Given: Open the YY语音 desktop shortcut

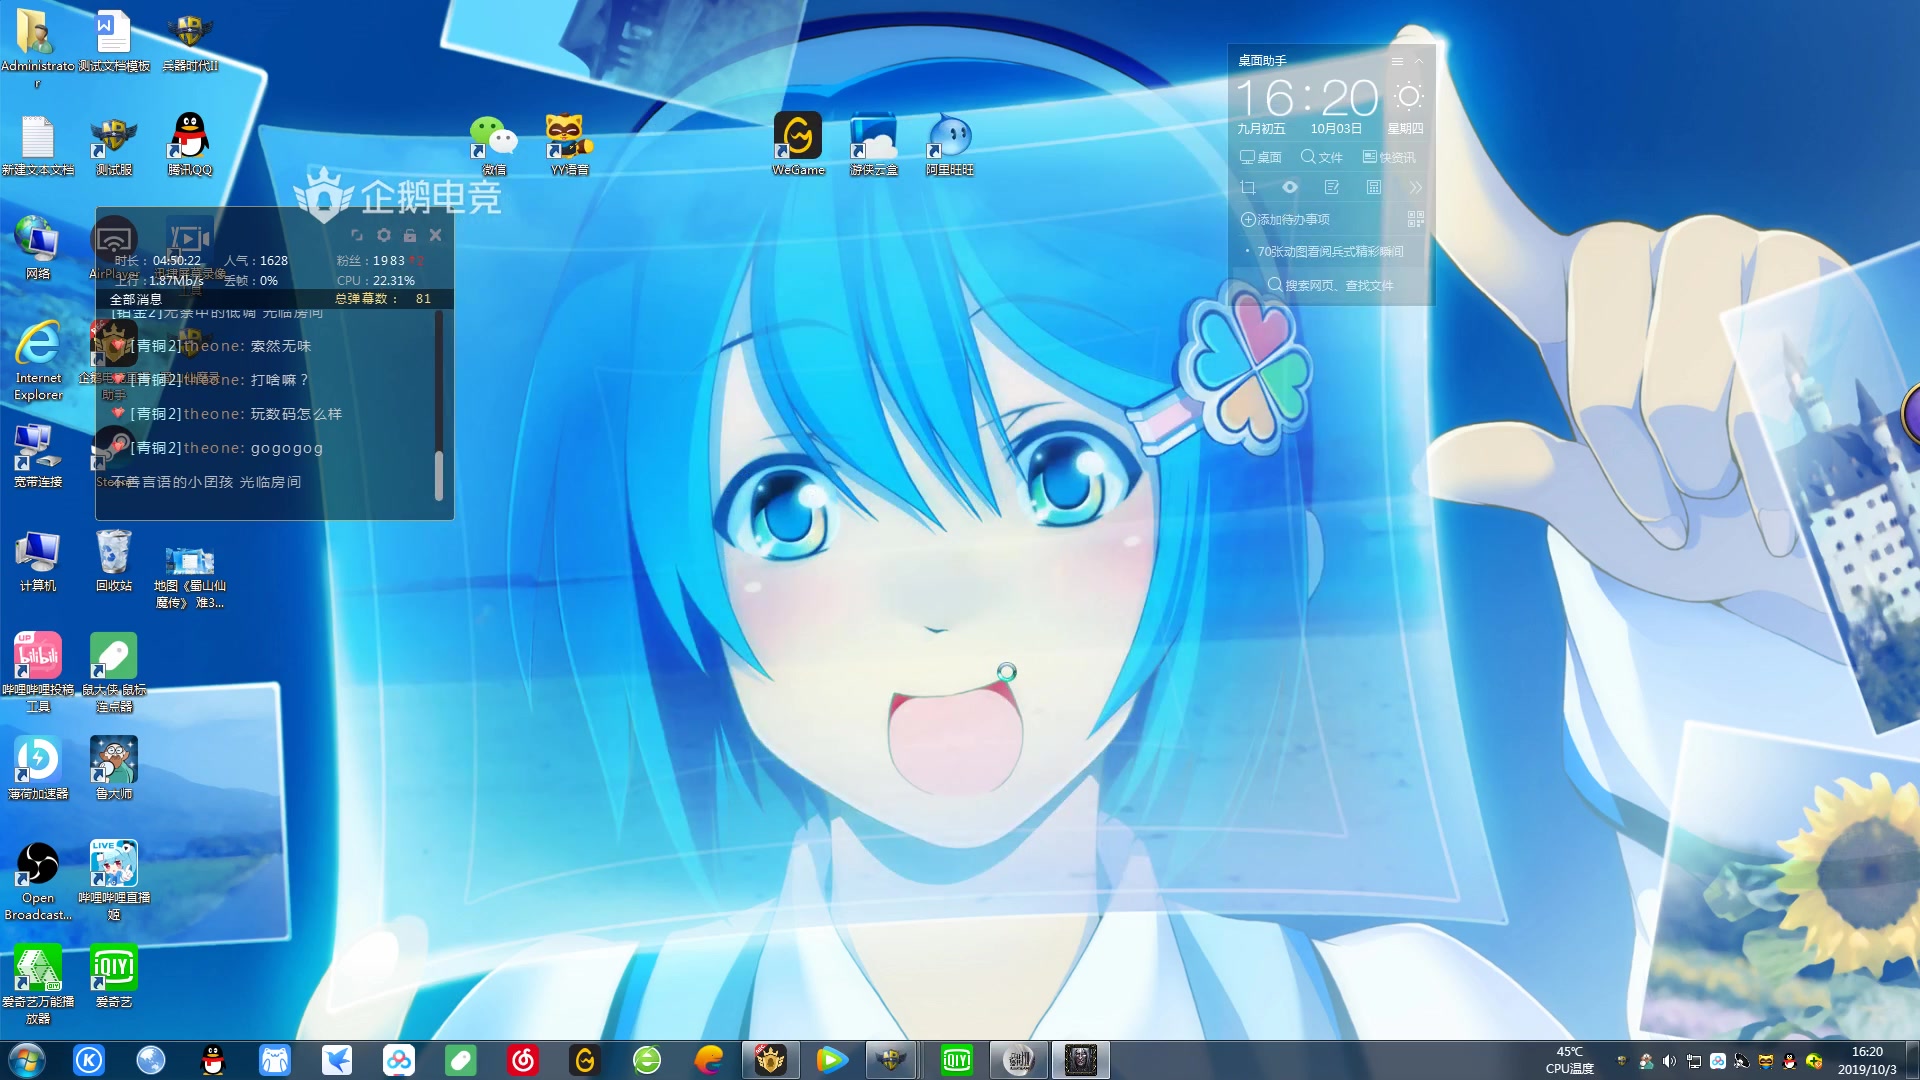Looking at the screenshot, I should tap(570, 146).
